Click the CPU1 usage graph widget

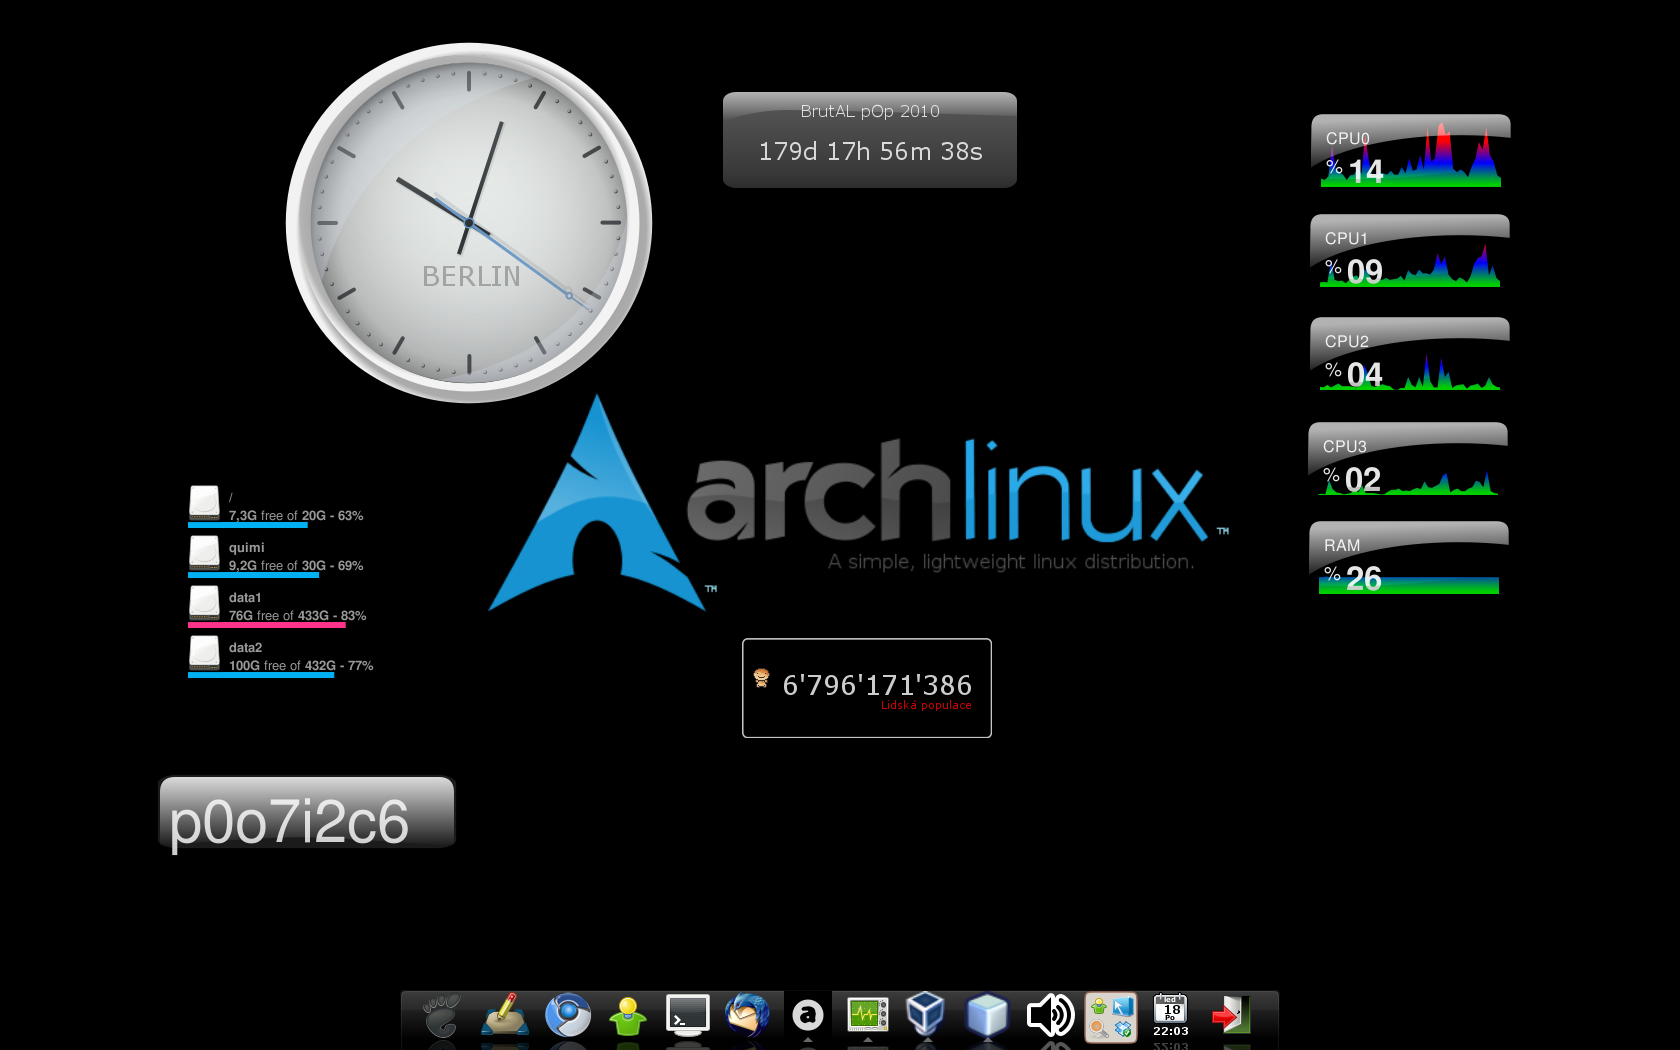(1410, 251)
